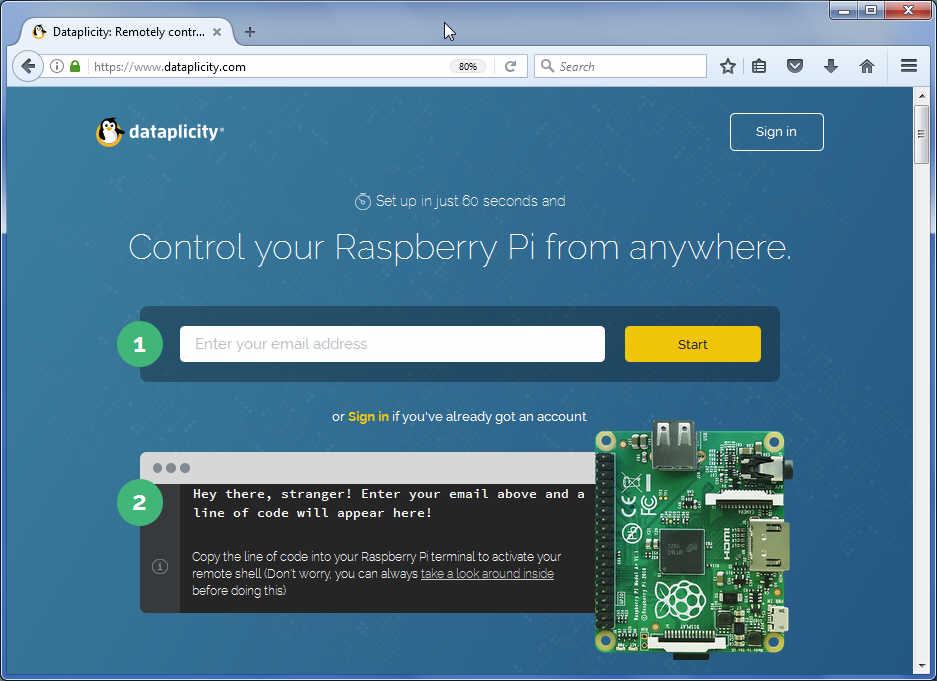The image size is (937, 681).
Task: Click the browser back arrow button
Action: 28,67
